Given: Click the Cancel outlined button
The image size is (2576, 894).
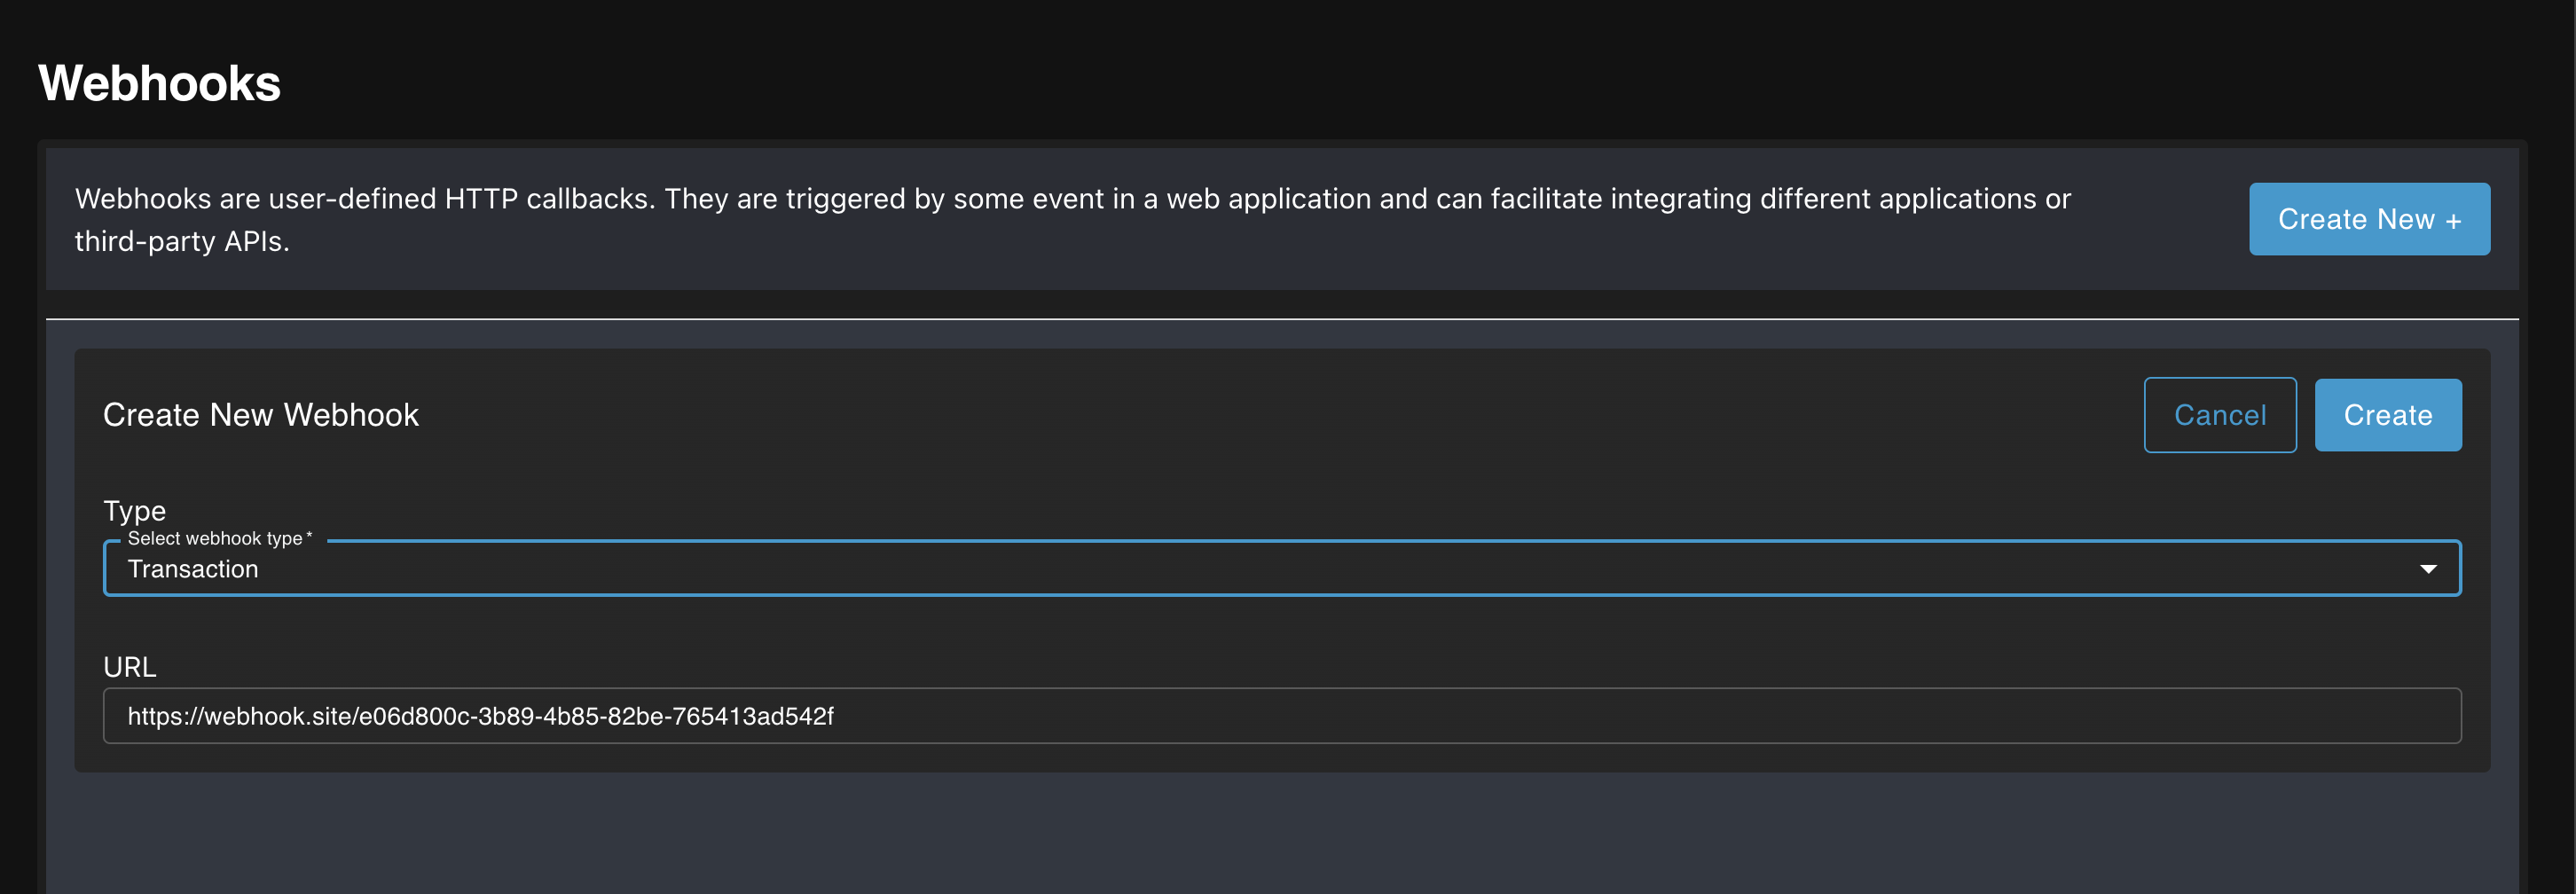Looking at the screenshot, I should coord(2220,414).
